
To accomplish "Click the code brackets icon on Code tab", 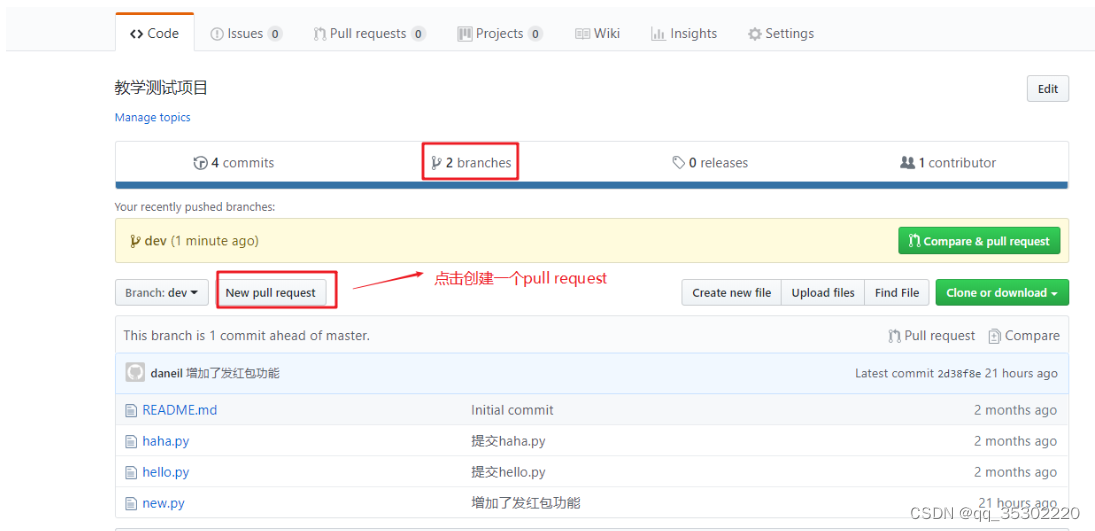I will click(137, 33).
